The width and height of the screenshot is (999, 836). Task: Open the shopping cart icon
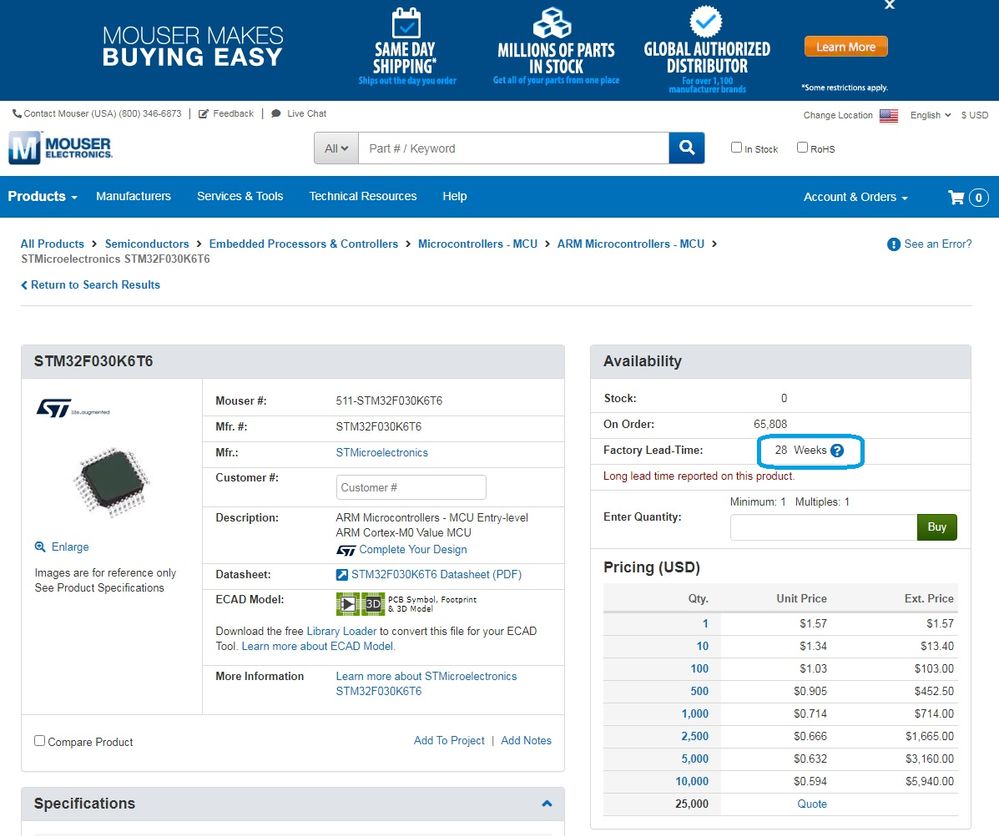click(x=956, y=197)
